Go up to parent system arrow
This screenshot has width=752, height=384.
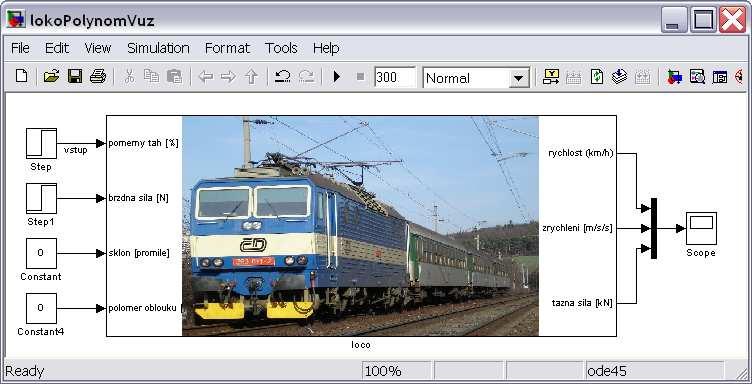click(x=251, y=77)
